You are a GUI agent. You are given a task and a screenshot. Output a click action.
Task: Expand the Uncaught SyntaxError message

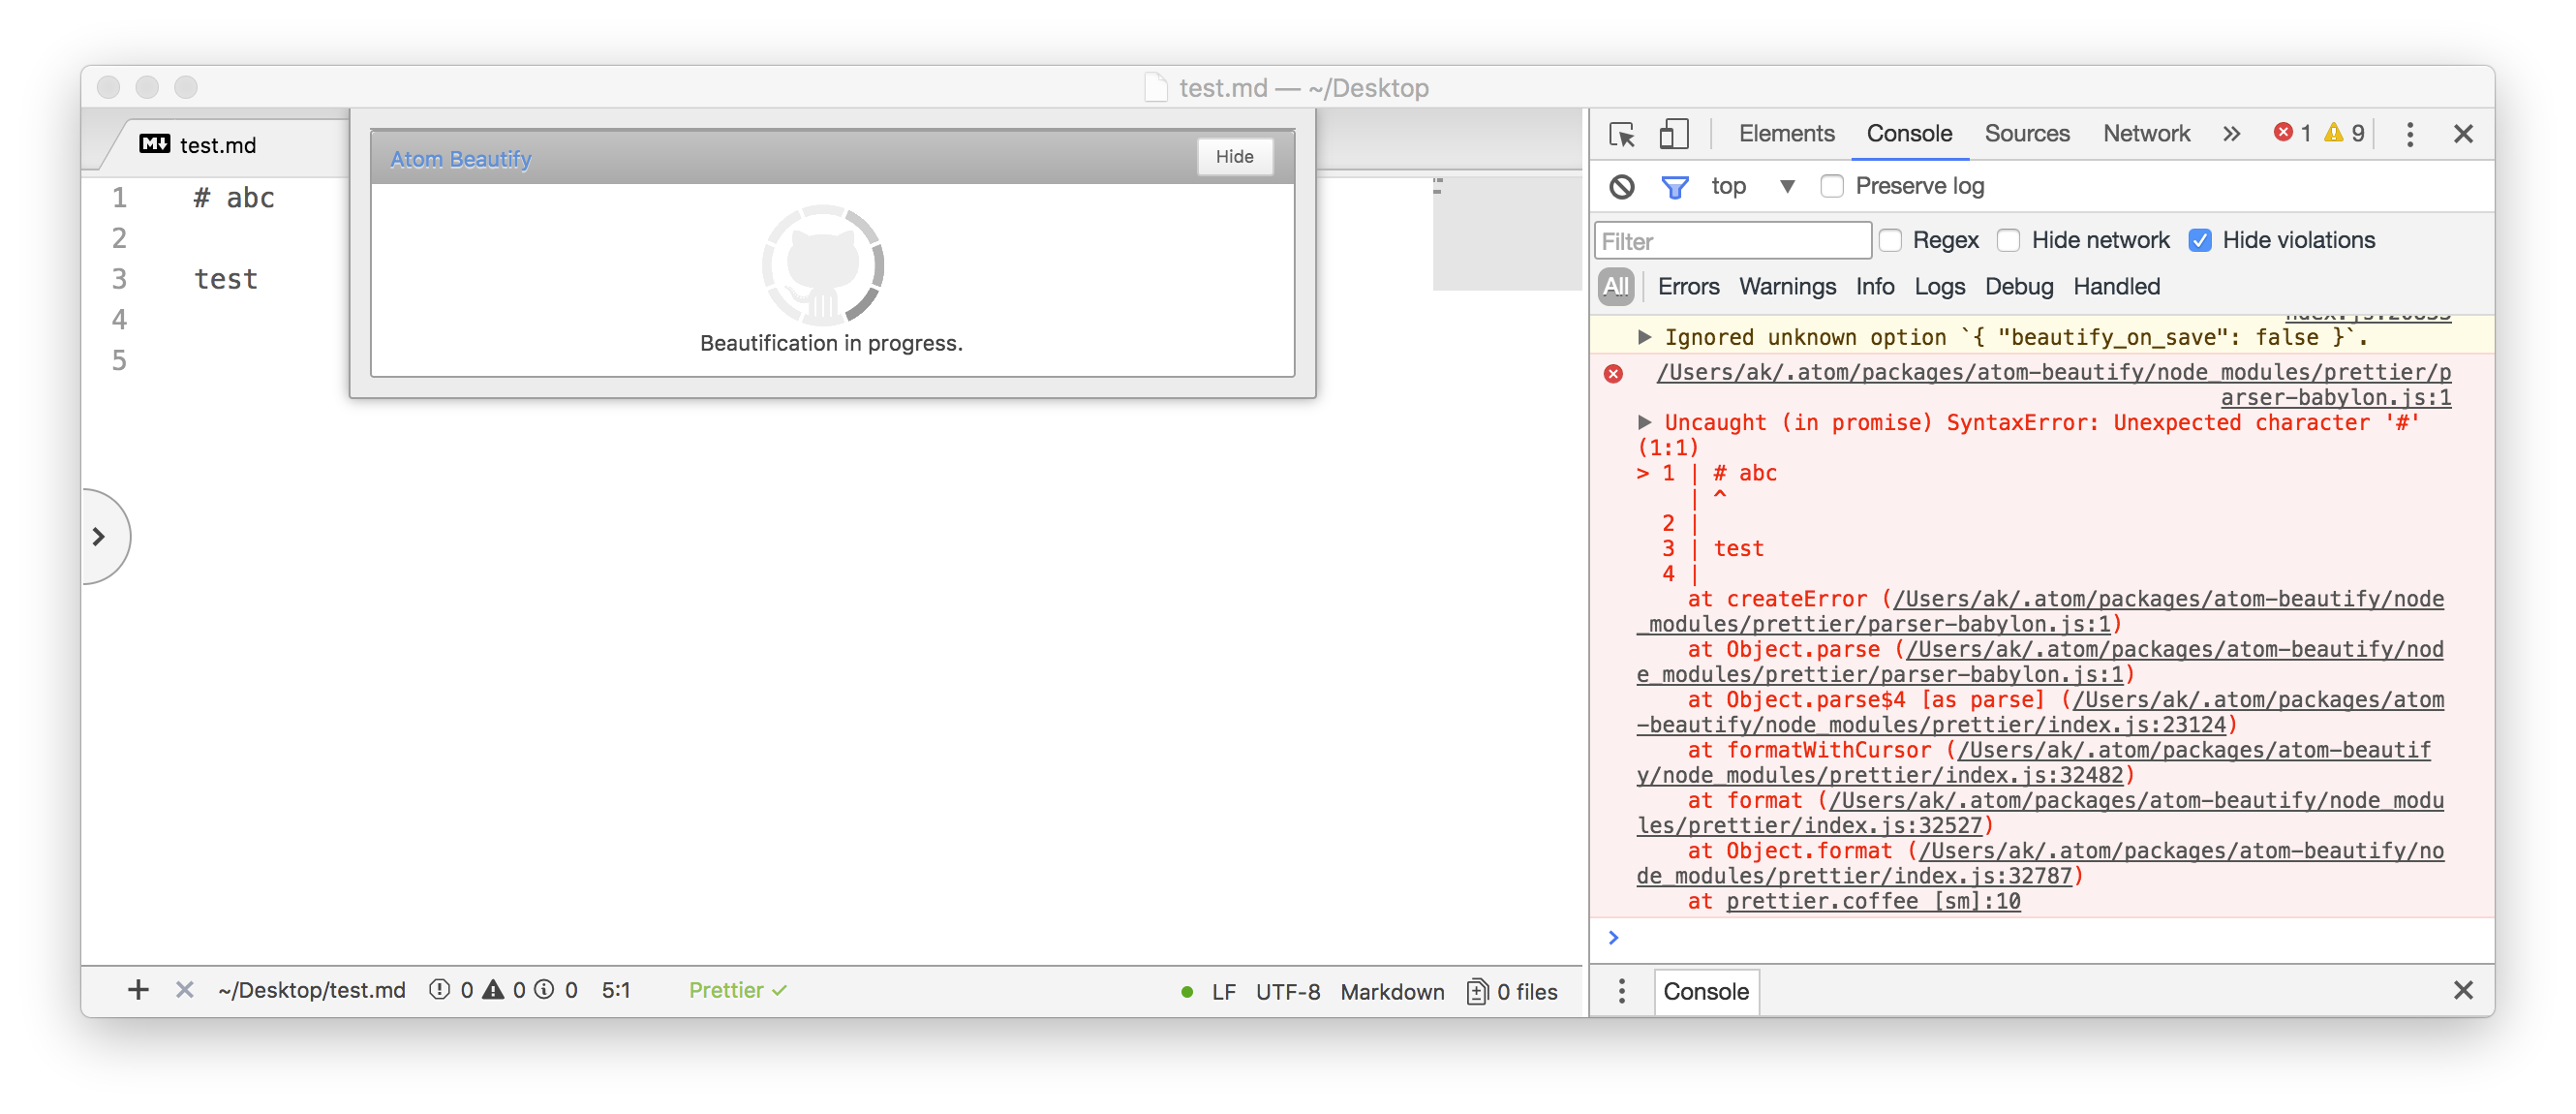pos(1643,422)
